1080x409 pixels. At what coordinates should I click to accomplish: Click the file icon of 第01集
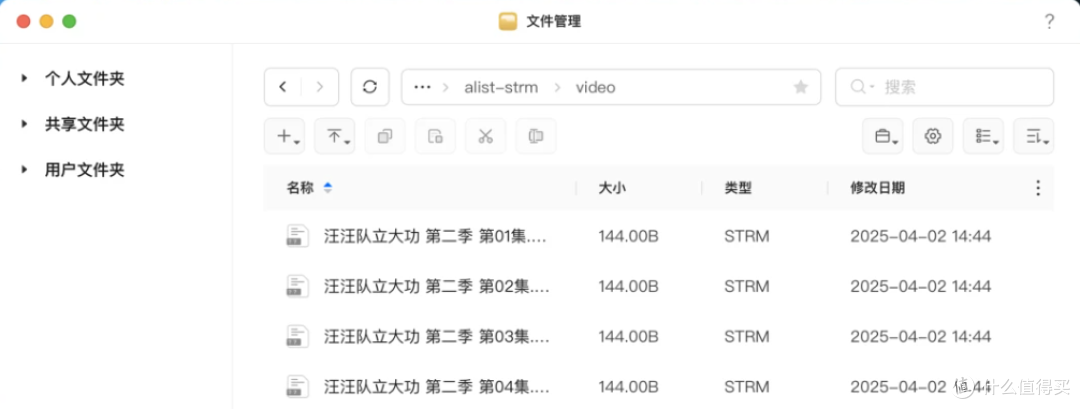(298, 236)
